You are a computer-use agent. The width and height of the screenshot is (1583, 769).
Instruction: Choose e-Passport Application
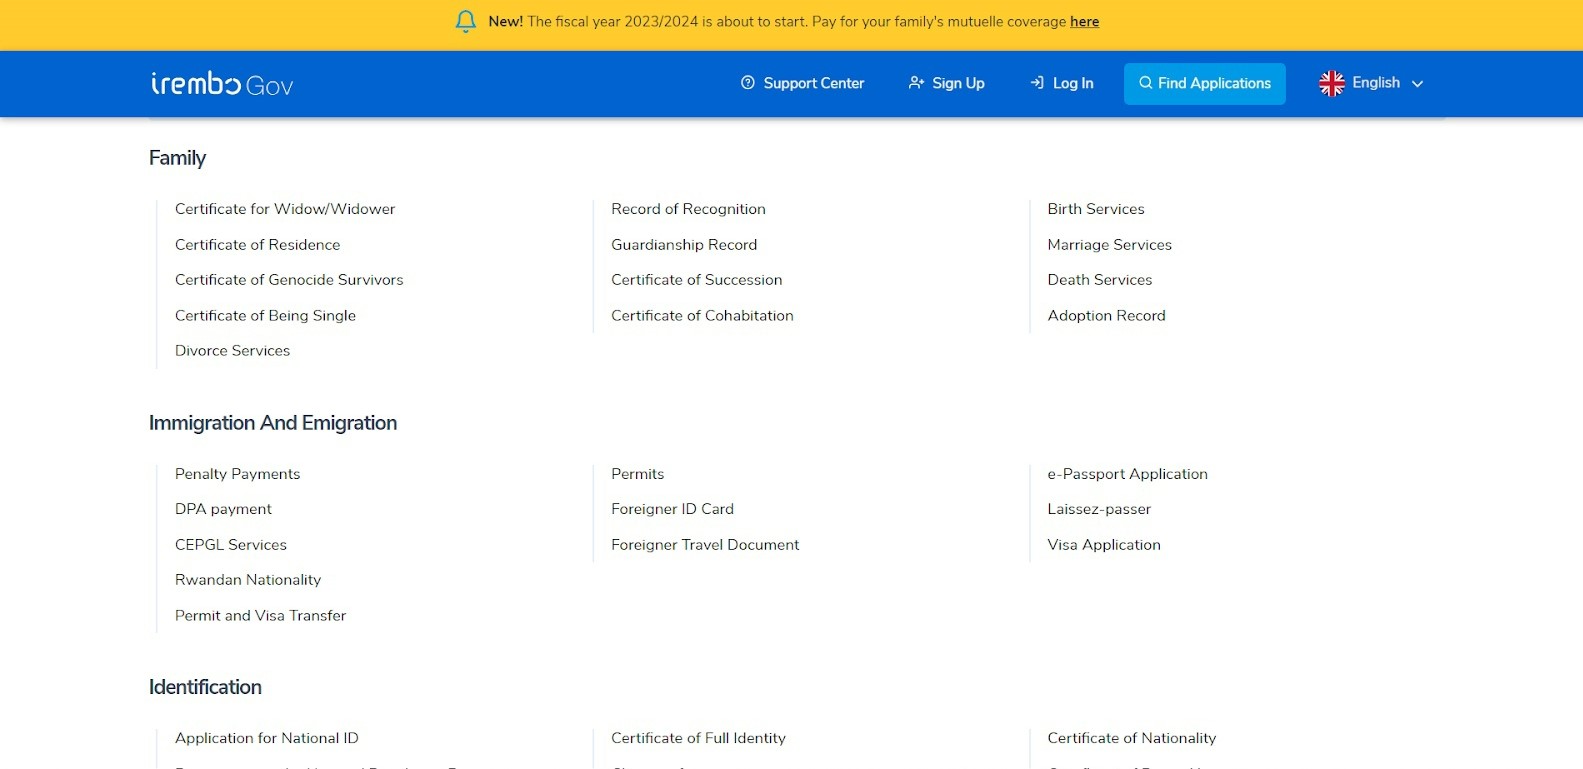pyautogui.click(x=1127, y=474)
